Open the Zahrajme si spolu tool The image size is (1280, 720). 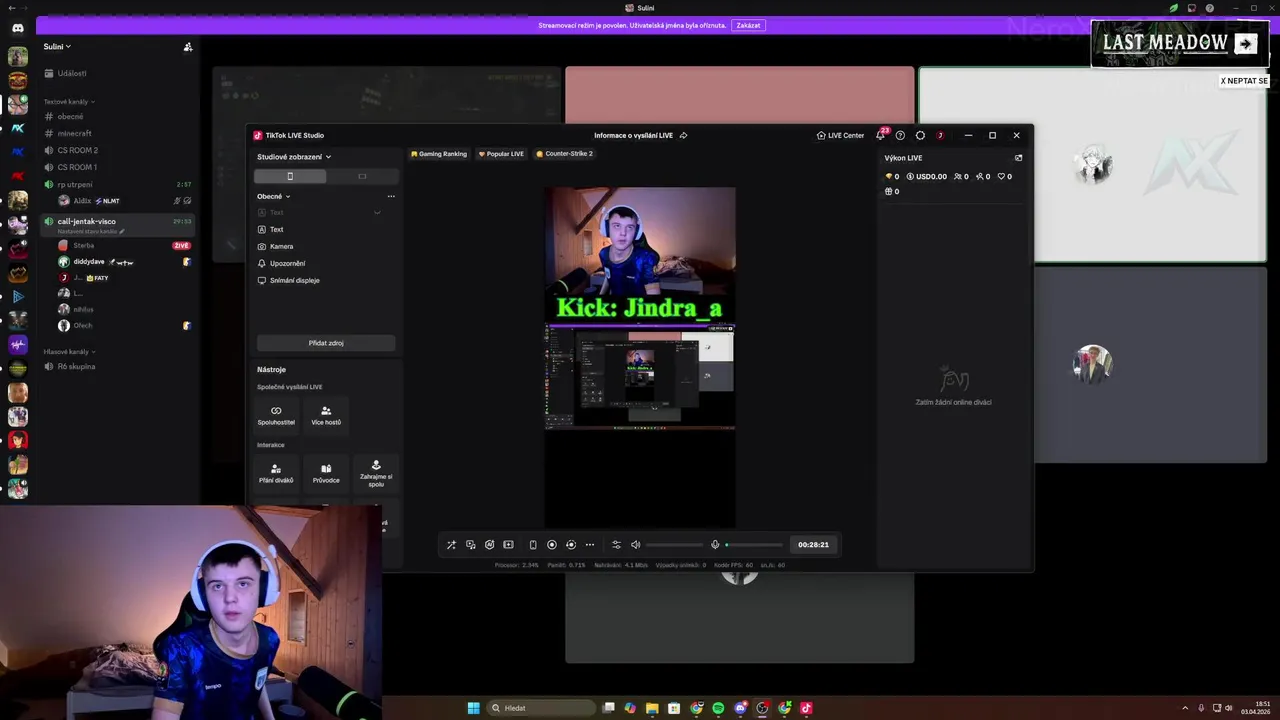tap(376, 473)
